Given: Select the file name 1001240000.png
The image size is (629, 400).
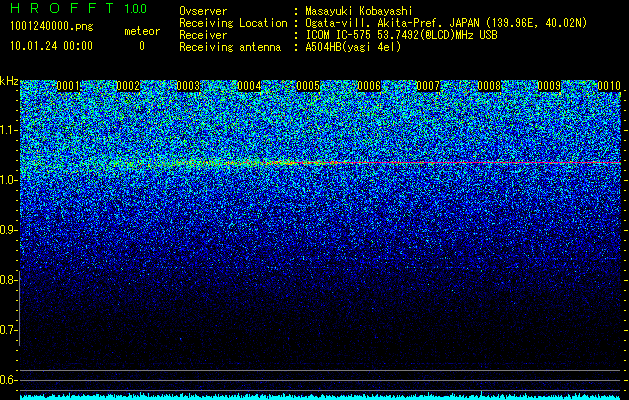Looking at the screenshot, I should pos(52,26).
